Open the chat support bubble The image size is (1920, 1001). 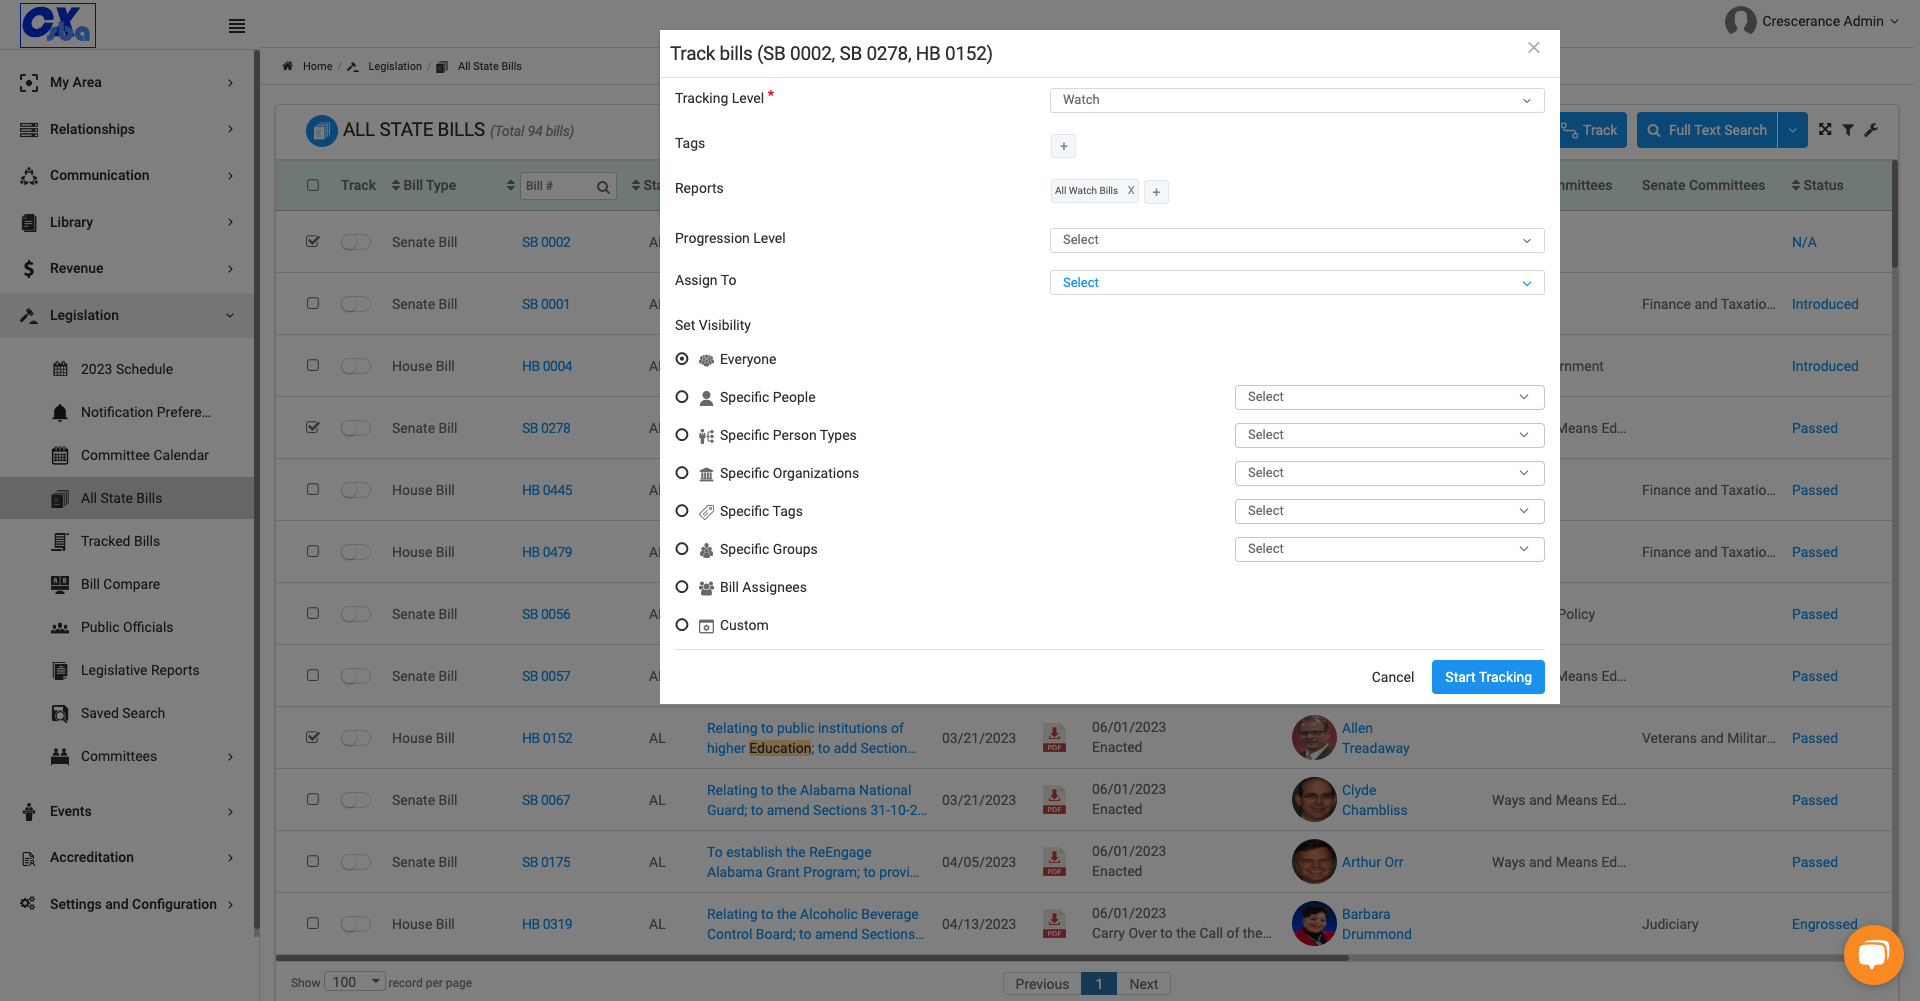(x=1873, y=955)
